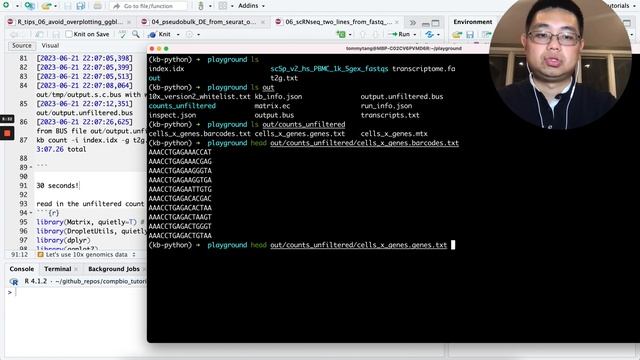
Task: Maximize the source editor pane icon
Action: [436, 23]
